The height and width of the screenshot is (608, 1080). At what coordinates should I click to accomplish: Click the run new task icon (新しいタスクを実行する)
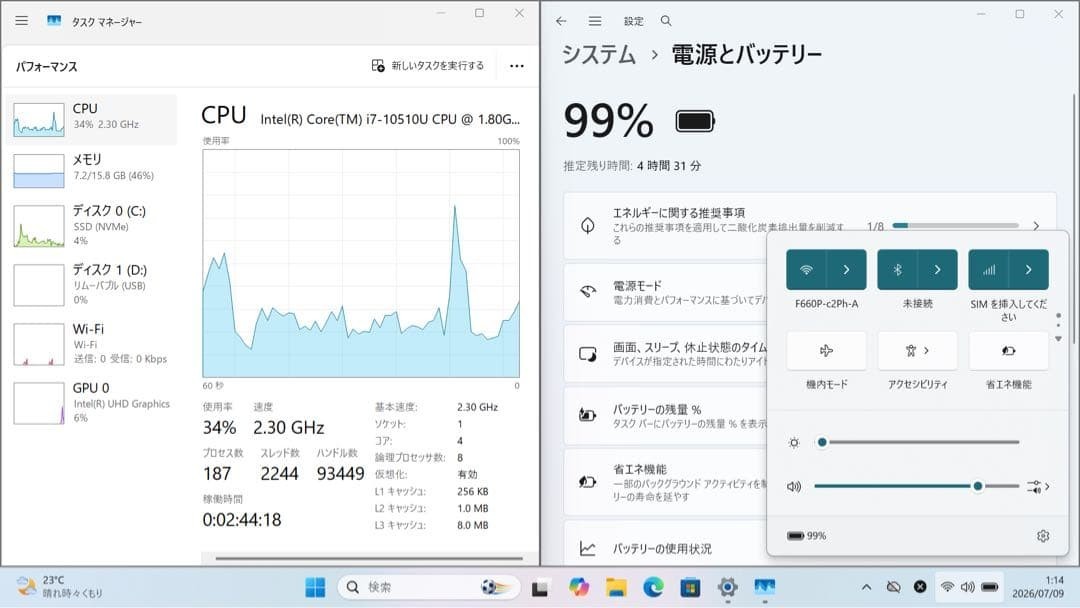click(378, 65)
